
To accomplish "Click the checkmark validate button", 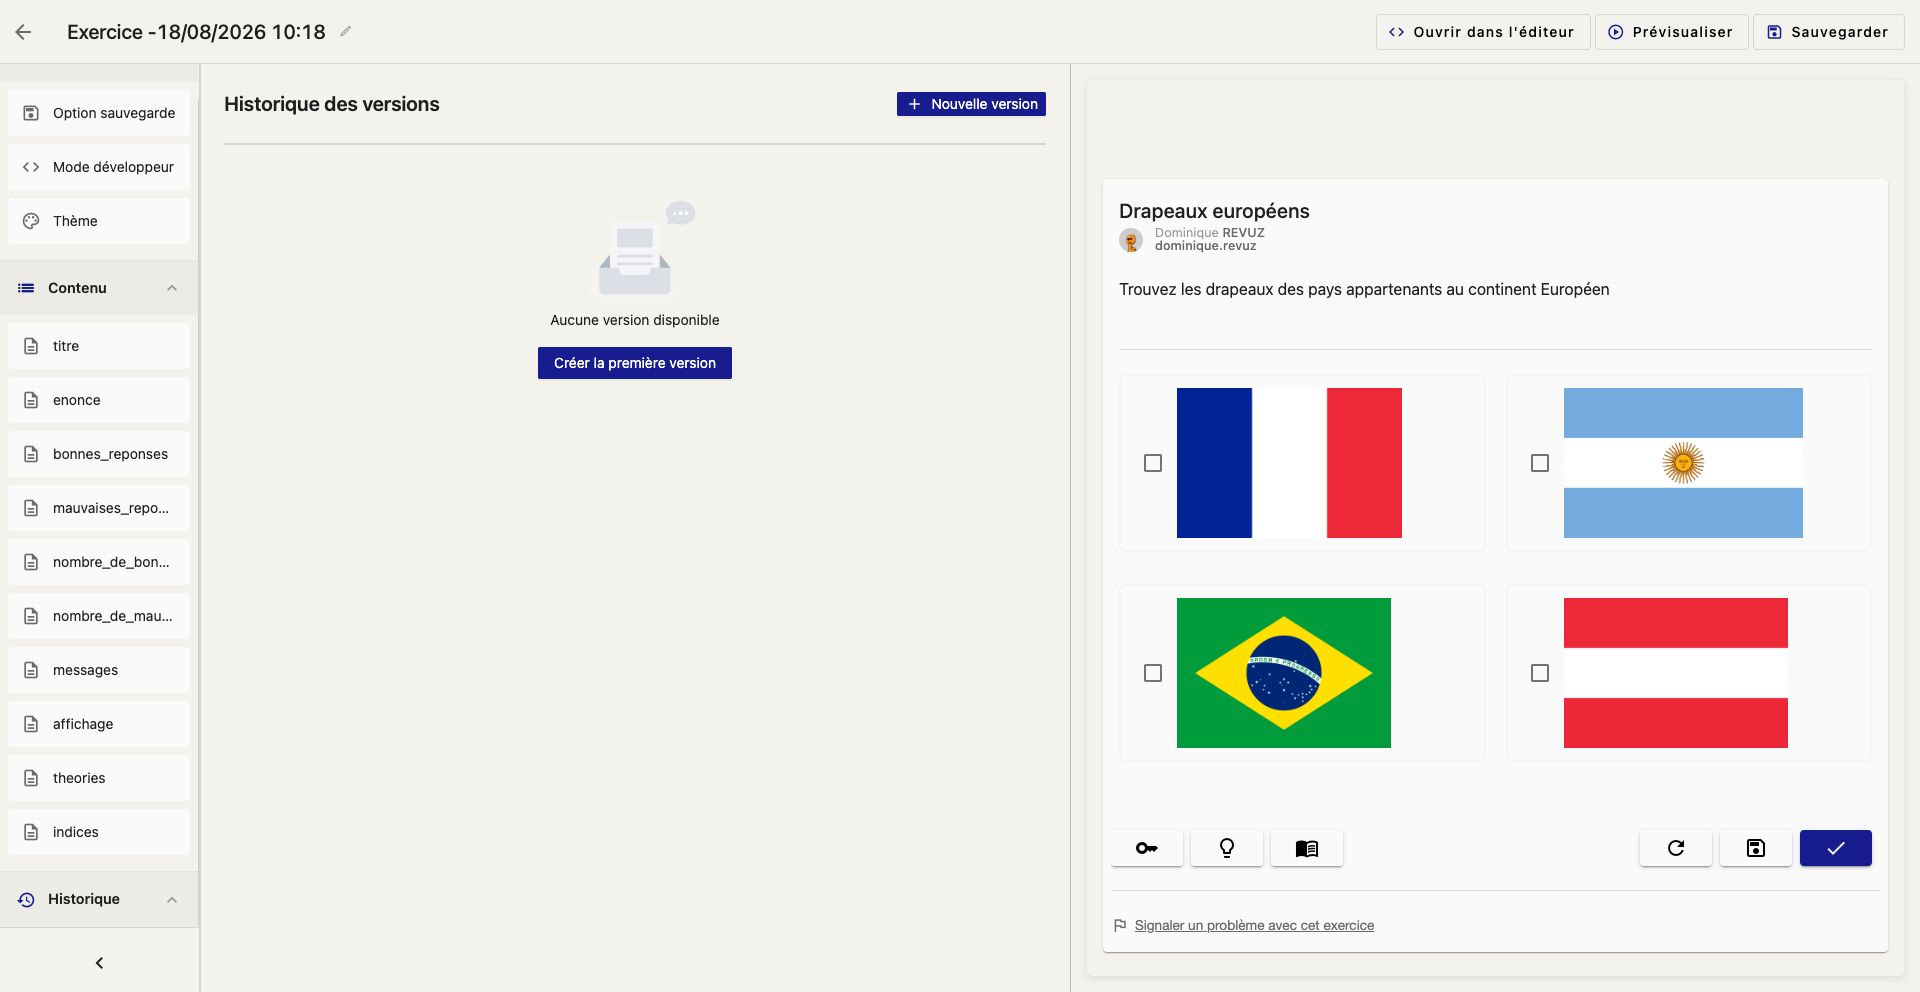I will pyautogui.click(x=1836, y=848).
